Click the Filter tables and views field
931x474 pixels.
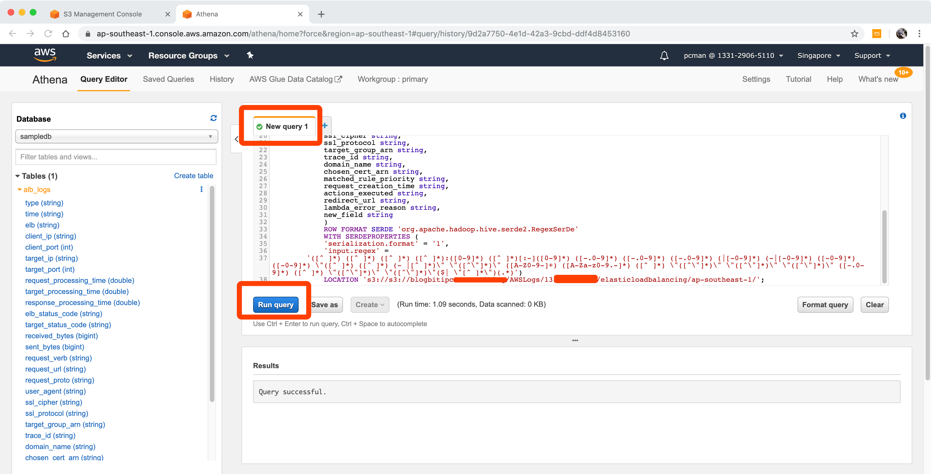(116, 157)
